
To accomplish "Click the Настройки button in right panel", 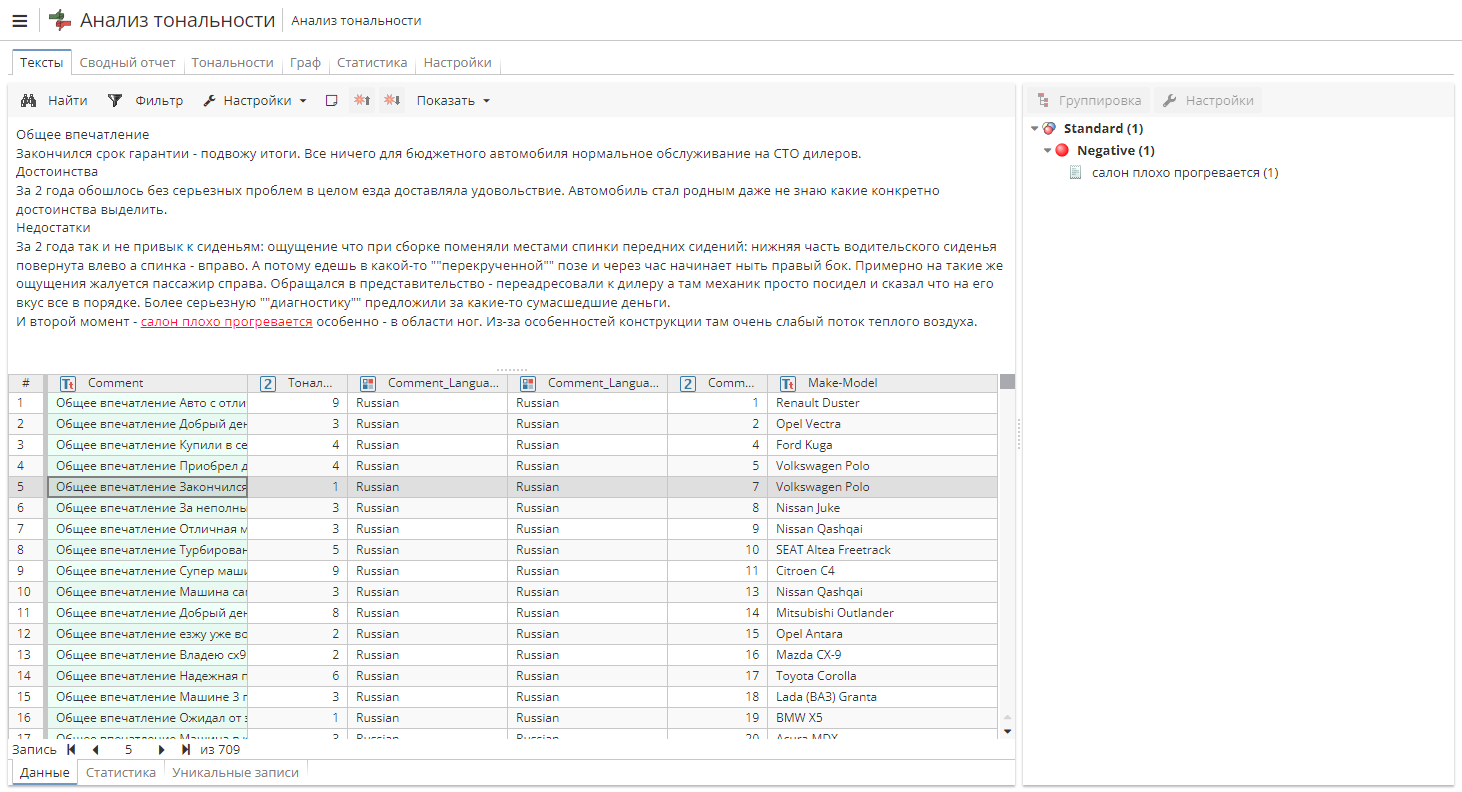I will 1208,101.
